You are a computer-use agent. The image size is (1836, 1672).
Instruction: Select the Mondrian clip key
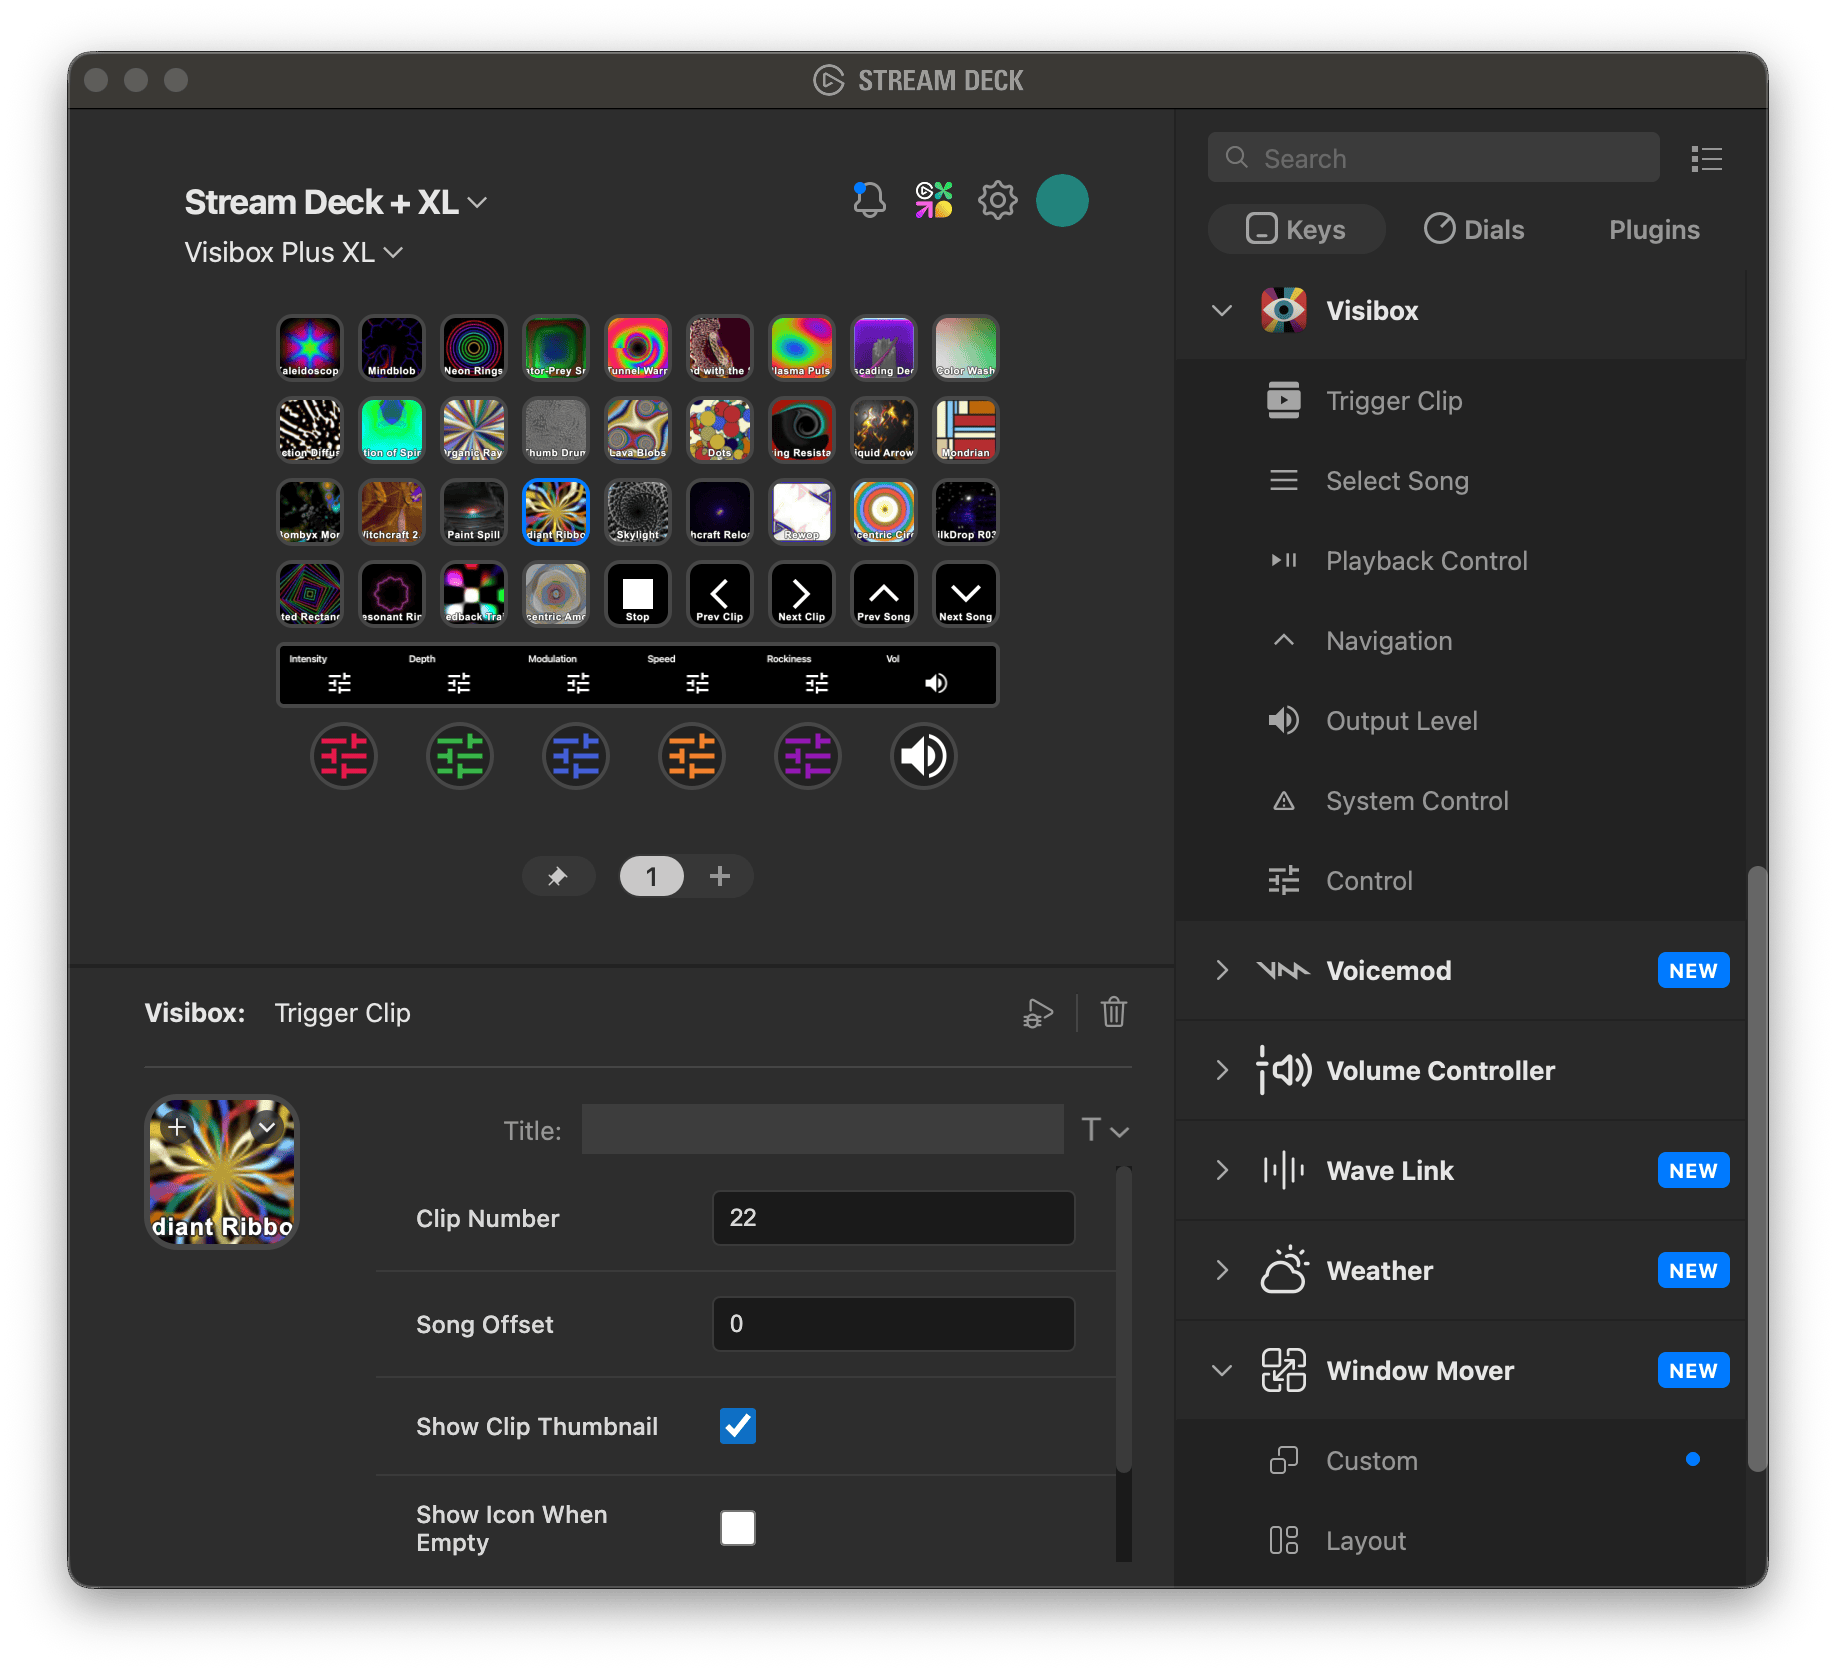coord(966,430)
